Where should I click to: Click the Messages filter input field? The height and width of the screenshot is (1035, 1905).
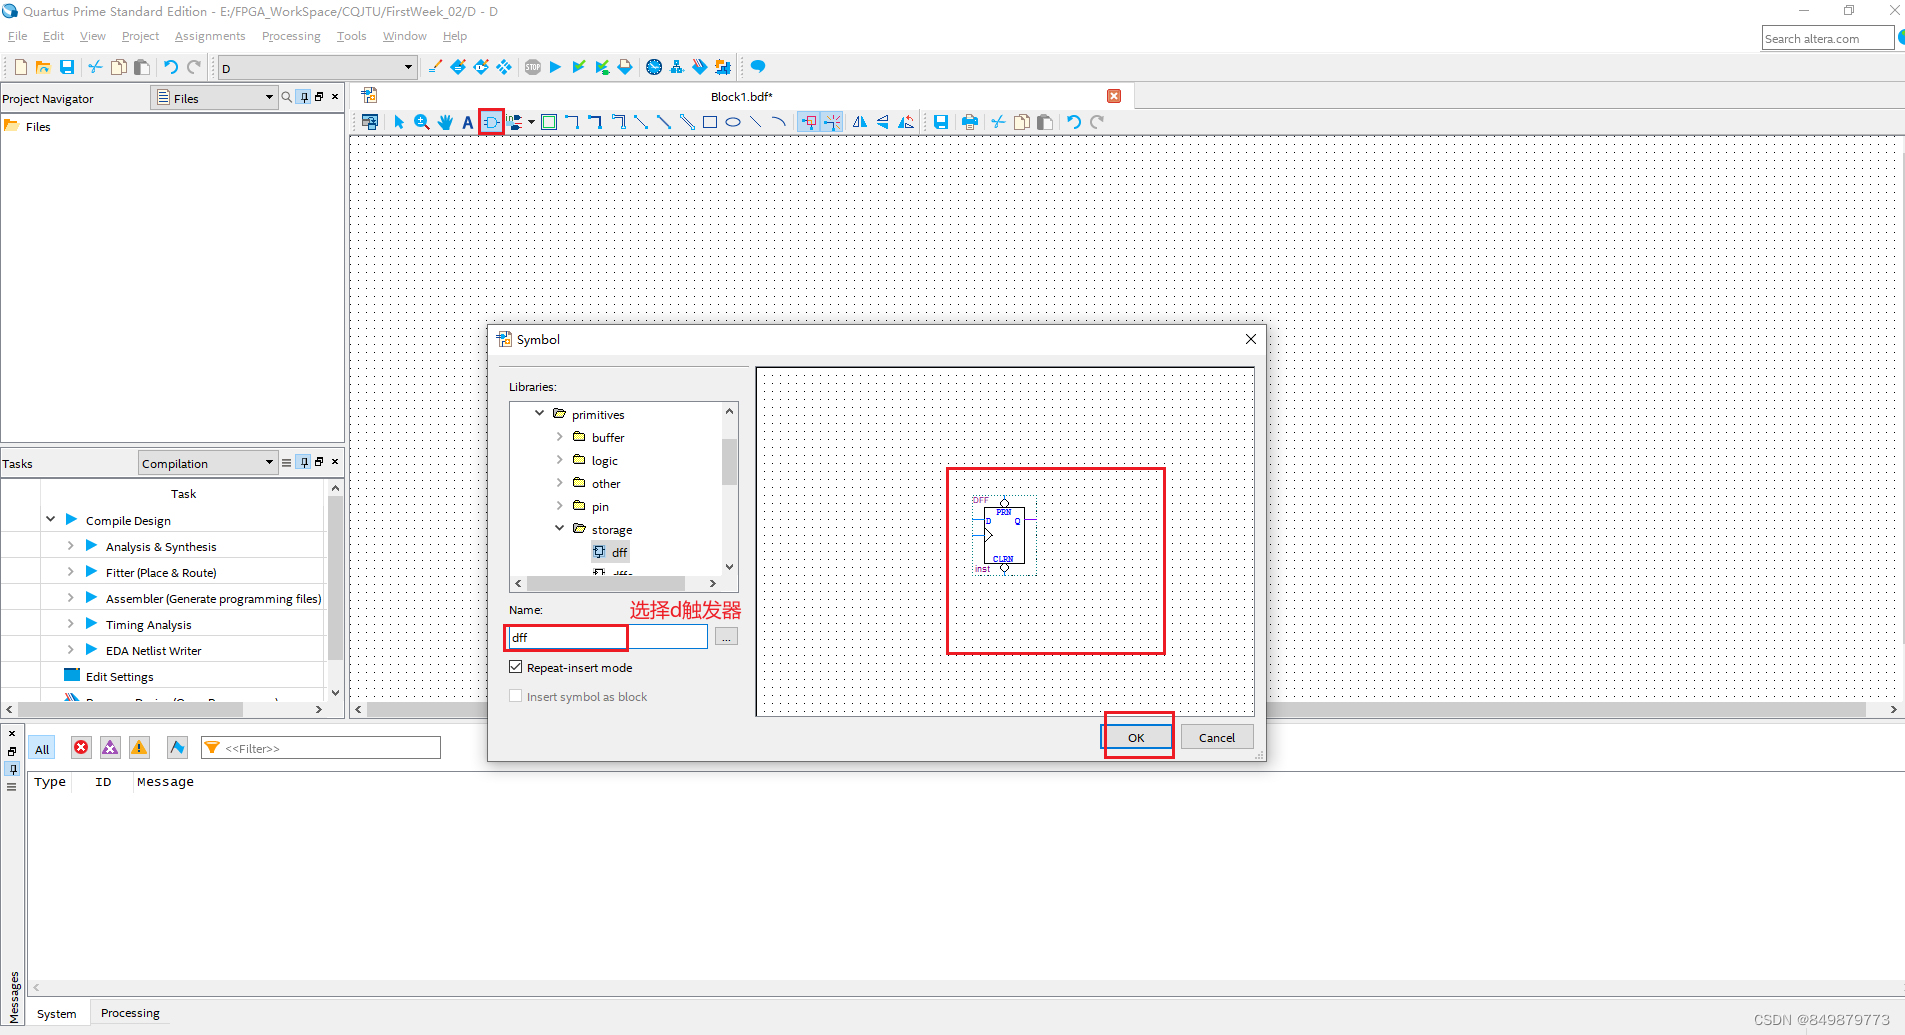coord(321,748)
